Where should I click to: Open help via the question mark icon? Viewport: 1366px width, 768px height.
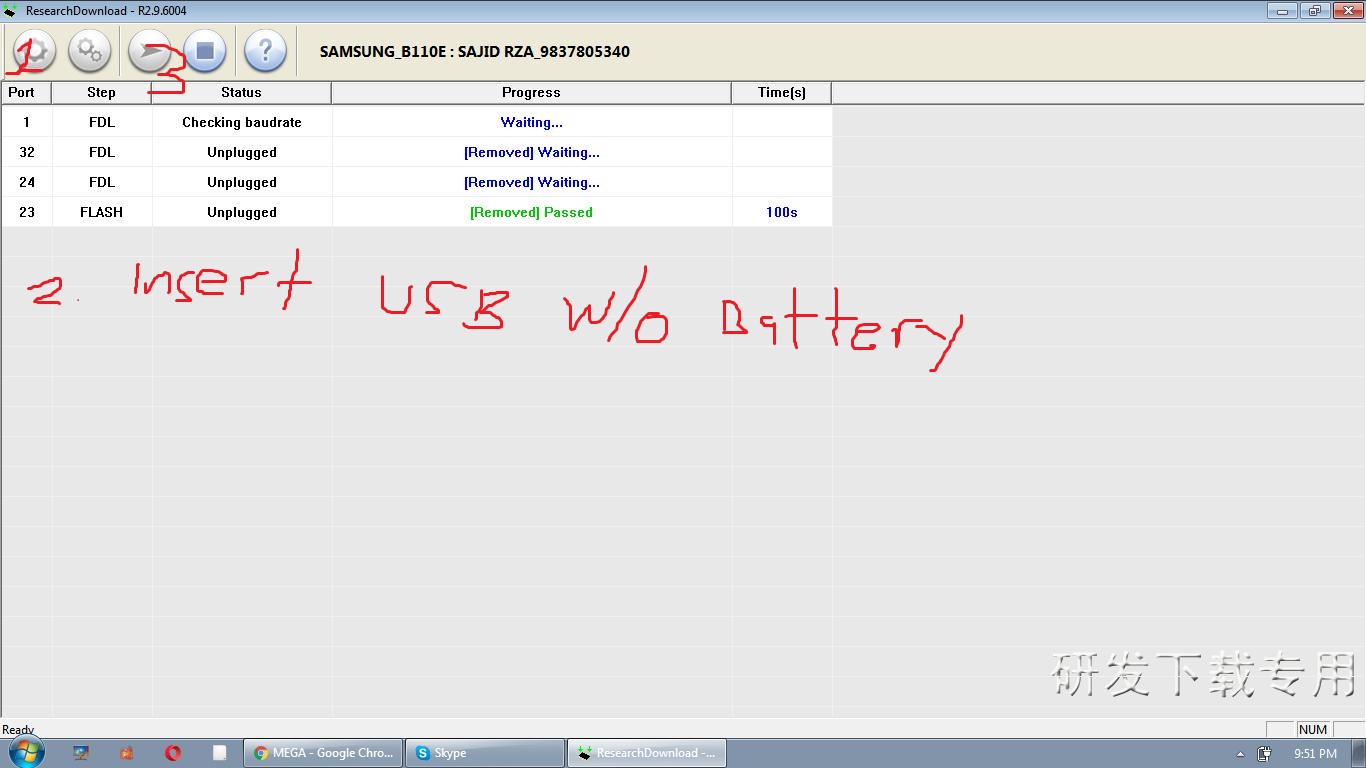pyautogui.click(x=265, y=51)
